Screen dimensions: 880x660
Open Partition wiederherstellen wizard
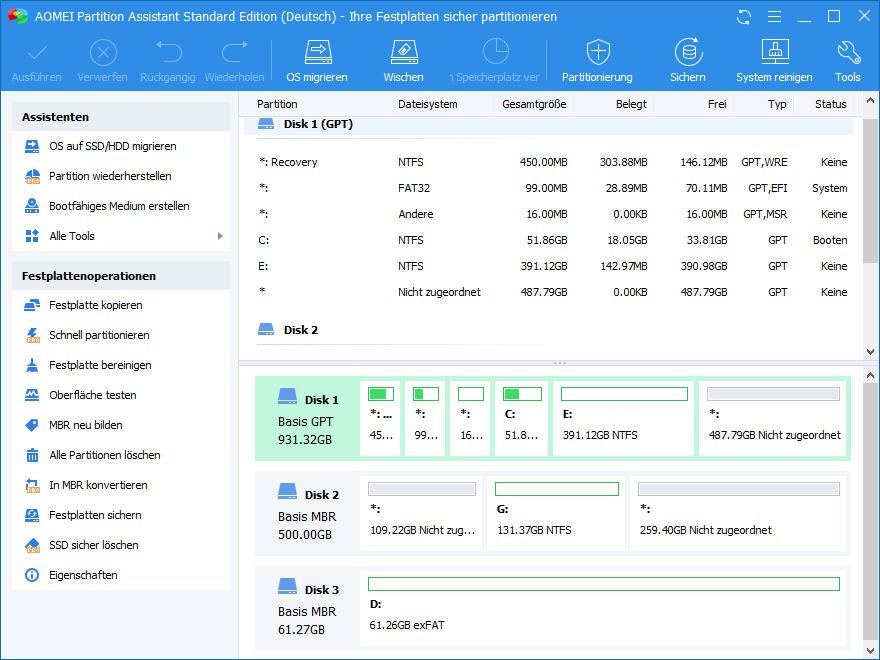click(110, 176)
